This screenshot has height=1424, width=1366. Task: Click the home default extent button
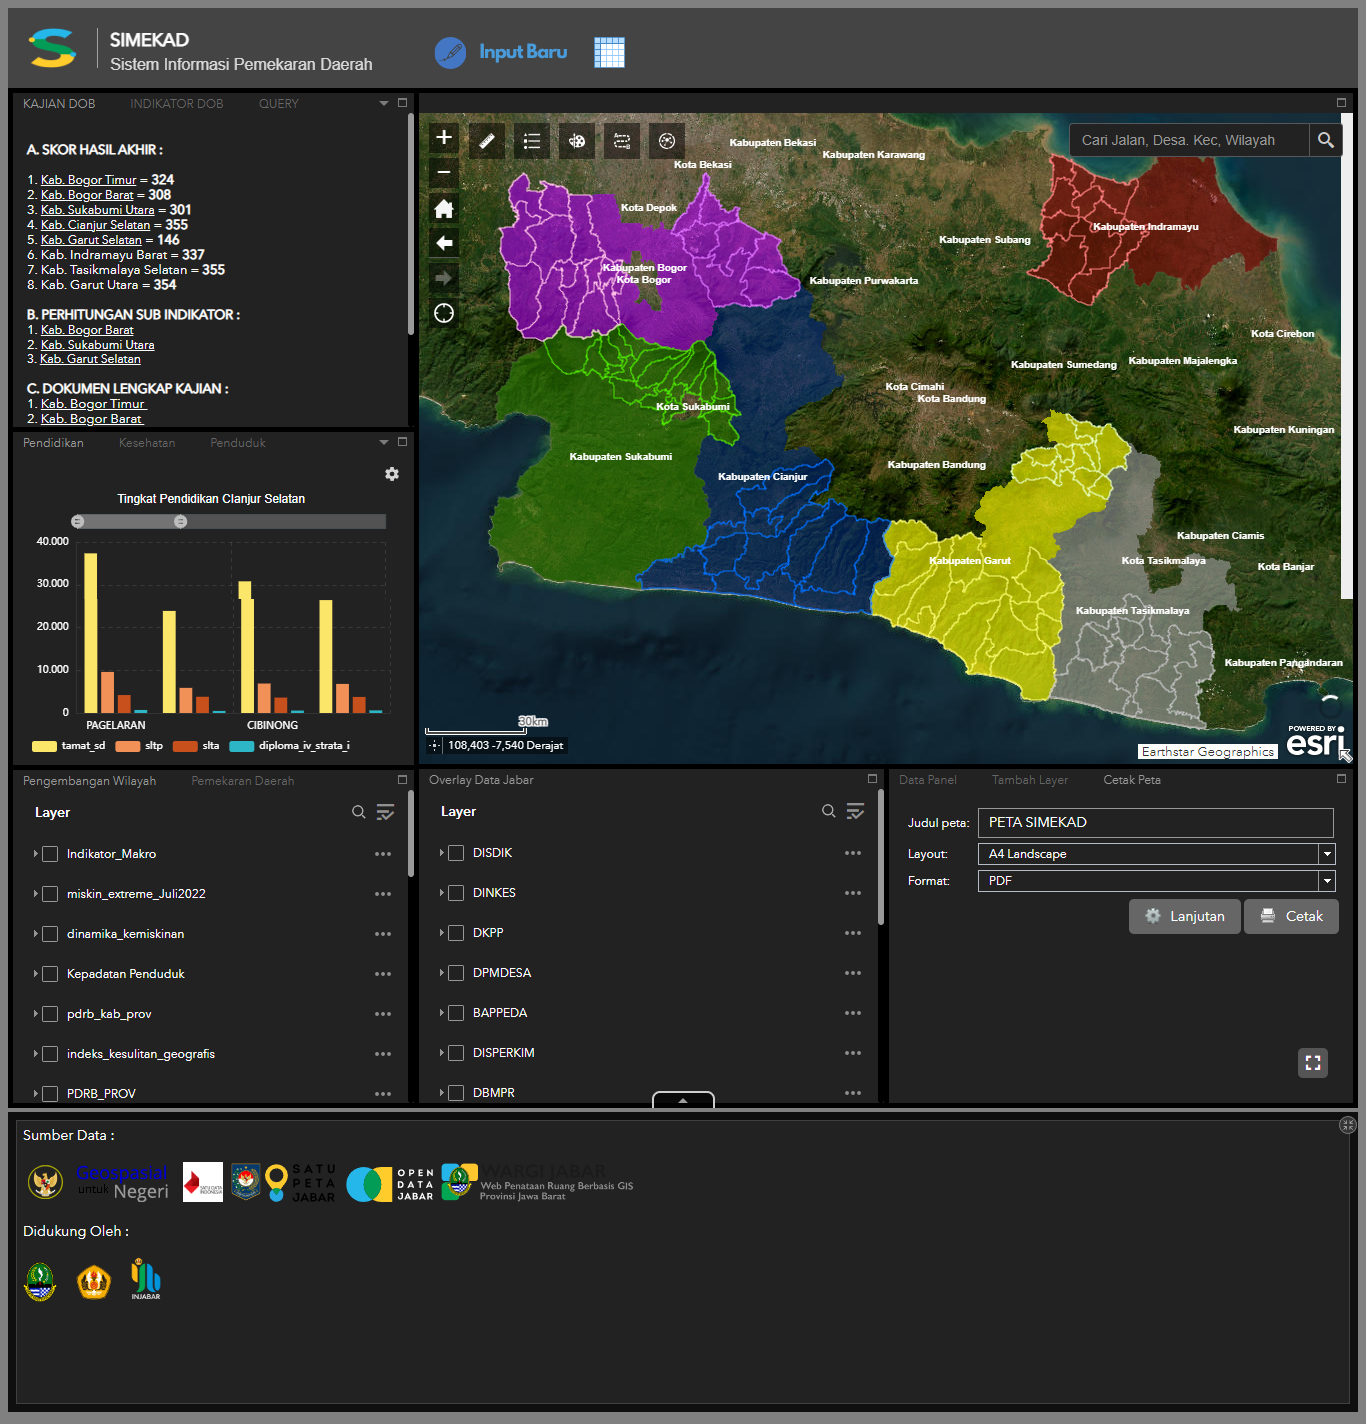444,208
